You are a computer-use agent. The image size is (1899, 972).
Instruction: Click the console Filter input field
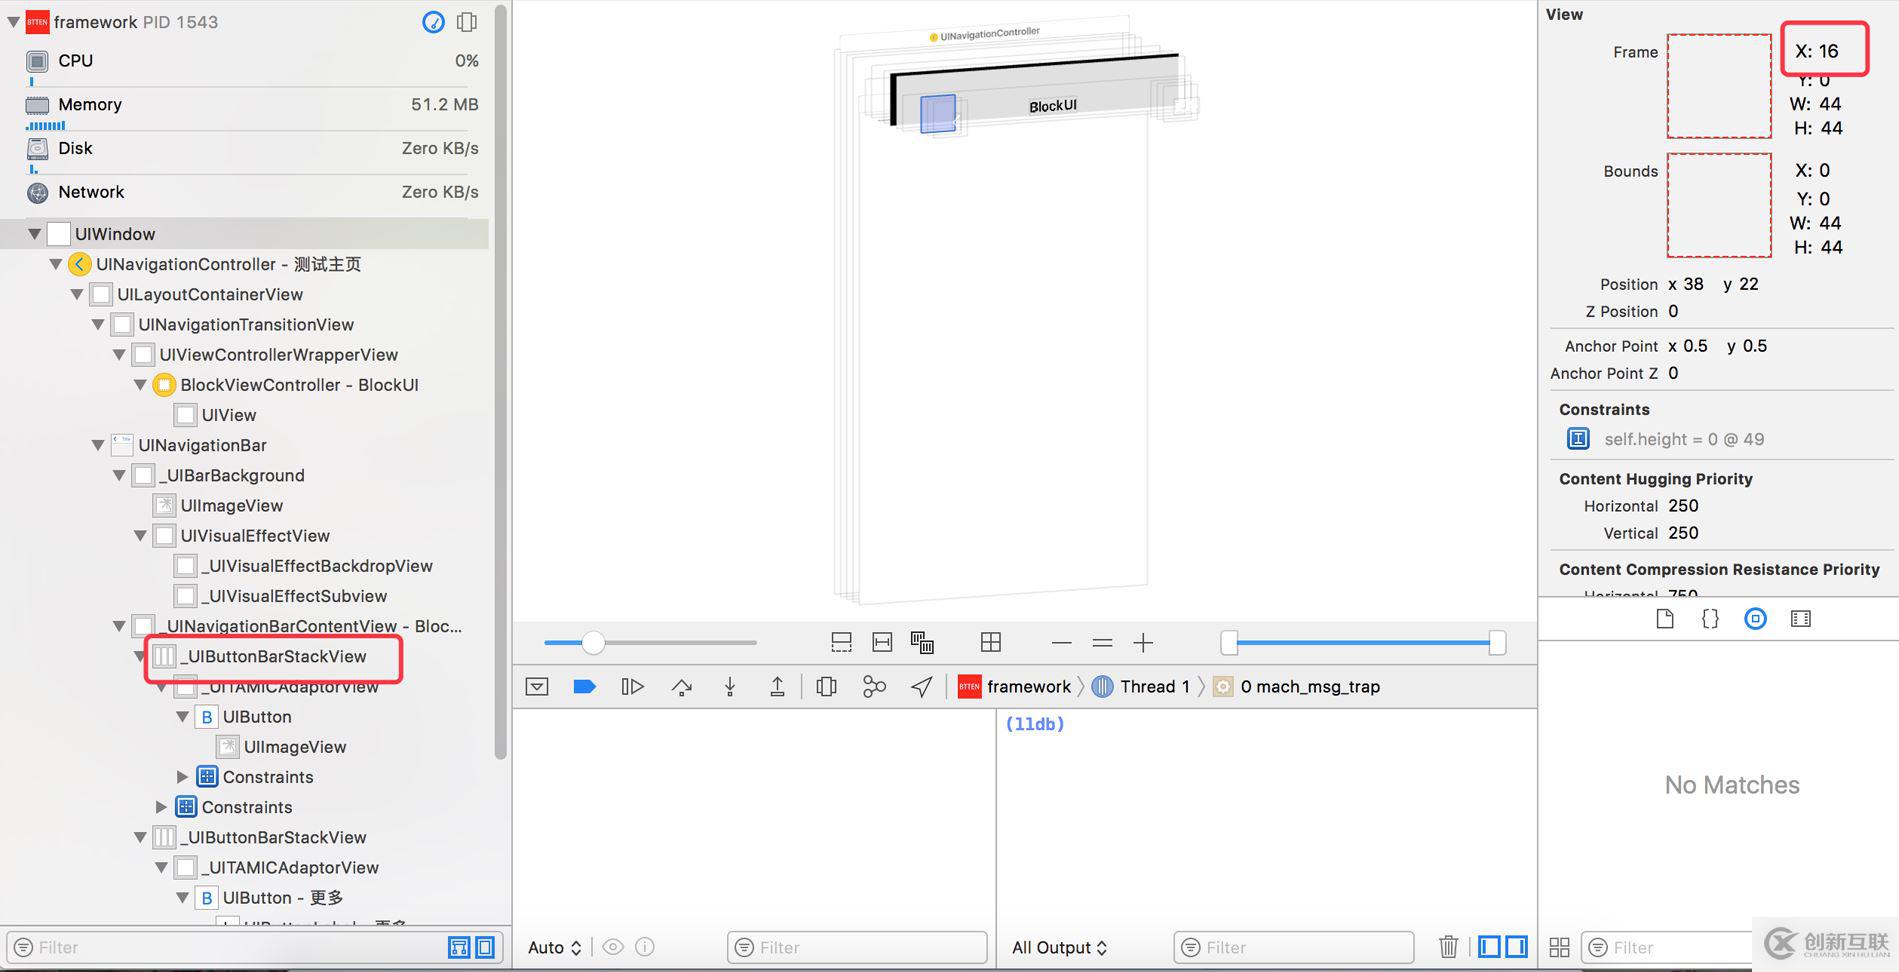click(x=1297, y=948)
